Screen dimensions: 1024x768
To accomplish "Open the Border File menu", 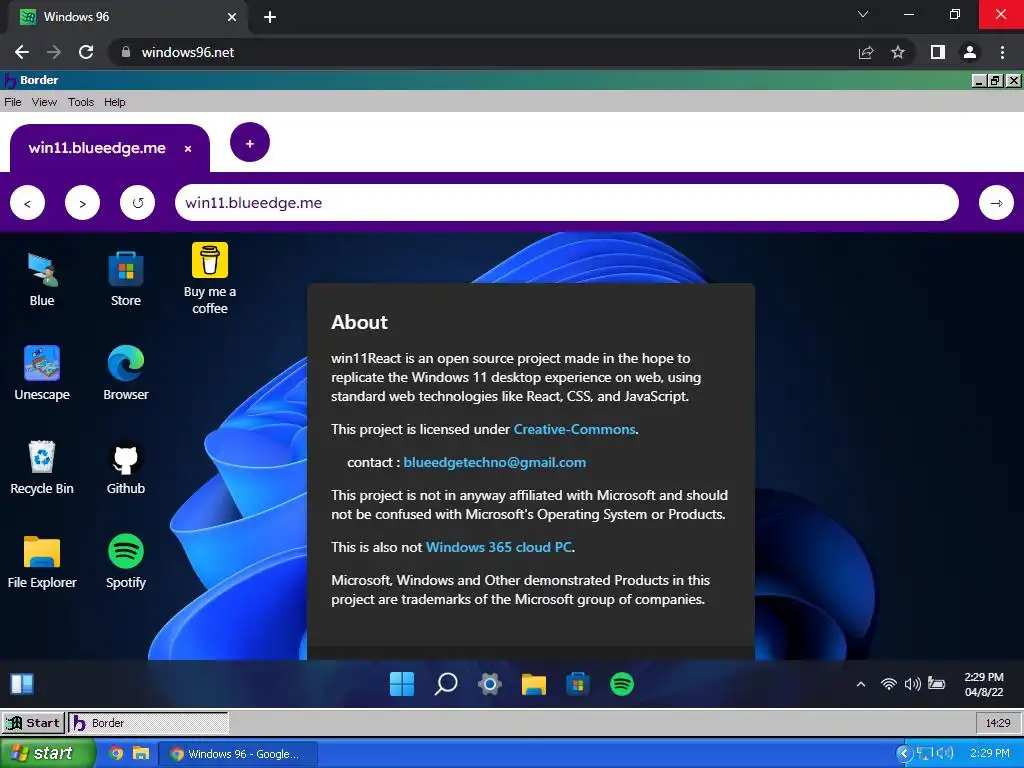I will 13,102.
